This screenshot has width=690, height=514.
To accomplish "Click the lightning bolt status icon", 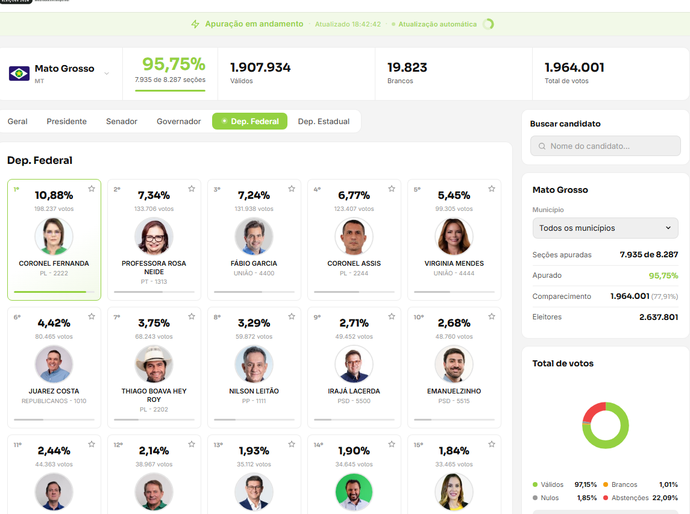I will pos(195,24).
